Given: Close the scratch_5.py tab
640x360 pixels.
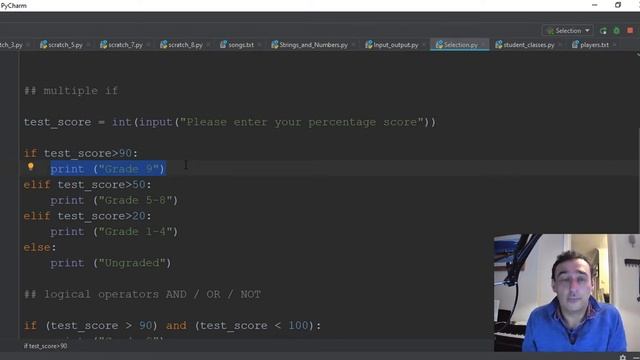Looking at the screenshot, I should (89, 45).
